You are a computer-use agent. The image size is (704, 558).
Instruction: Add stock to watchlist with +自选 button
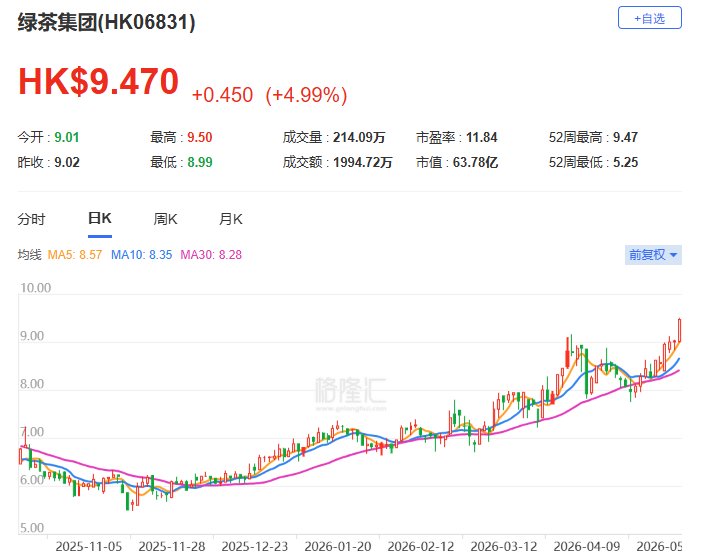coord(650,18)
